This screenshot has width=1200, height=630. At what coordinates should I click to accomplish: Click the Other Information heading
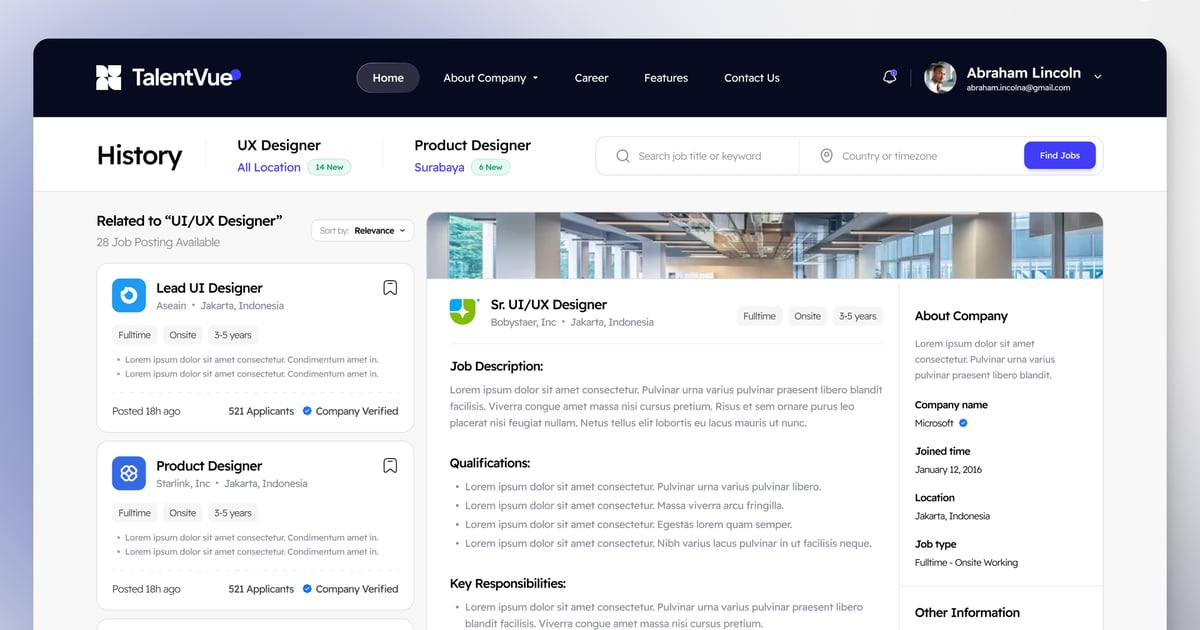pos(967,613)
